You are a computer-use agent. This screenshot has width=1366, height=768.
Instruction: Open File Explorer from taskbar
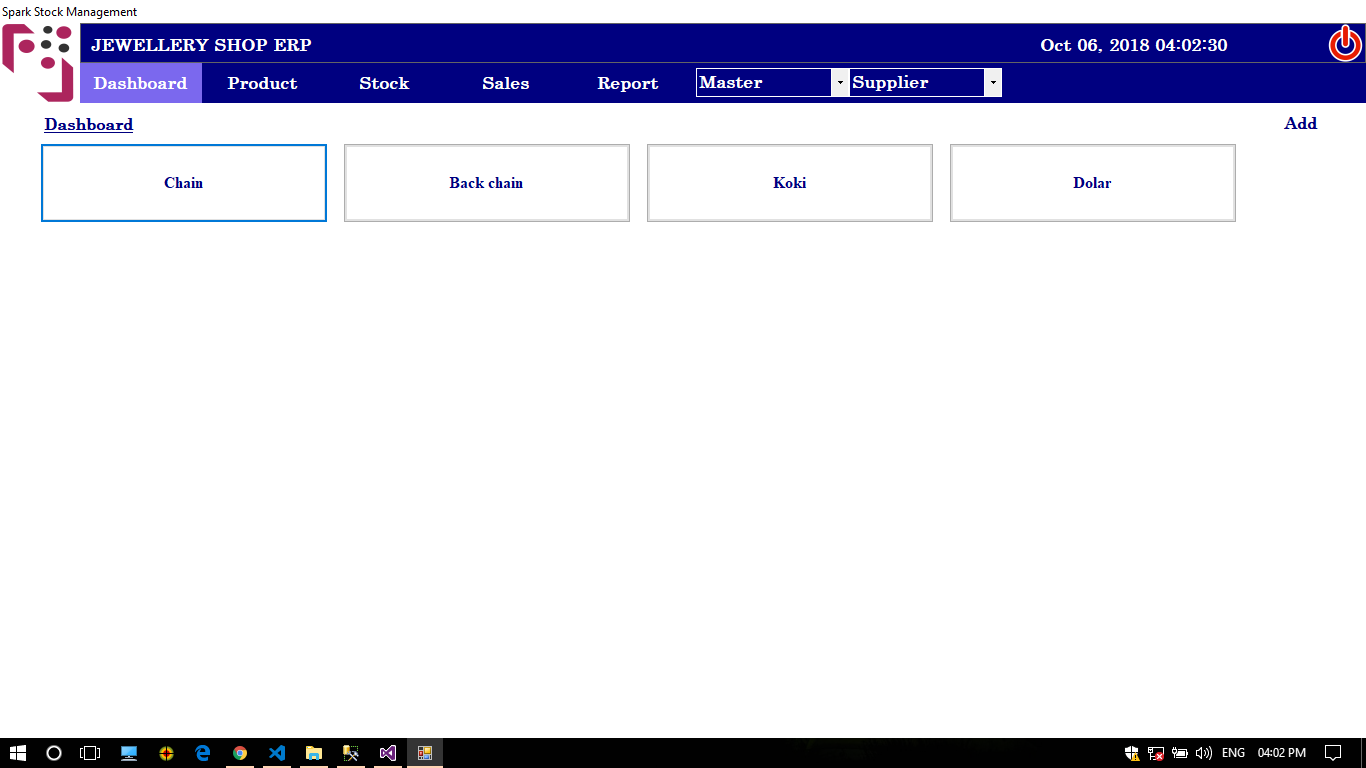pyautogui.click(x=314, y=753)
